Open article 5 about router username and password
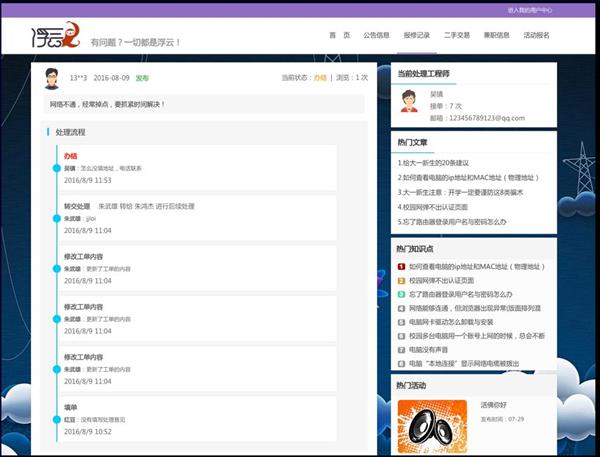Viewport: 600px width, 457px height. pyautogui.click(x=452, y=222)
